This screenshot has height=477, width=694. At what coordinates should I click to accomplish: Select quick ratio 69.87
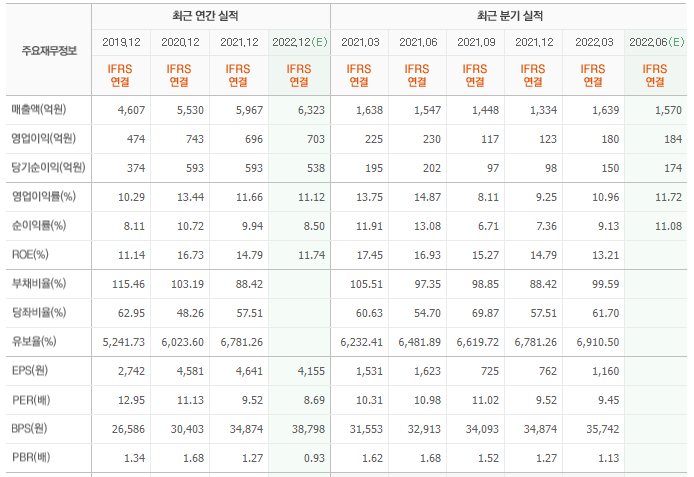pyautogui.click(x=486, y=313)
